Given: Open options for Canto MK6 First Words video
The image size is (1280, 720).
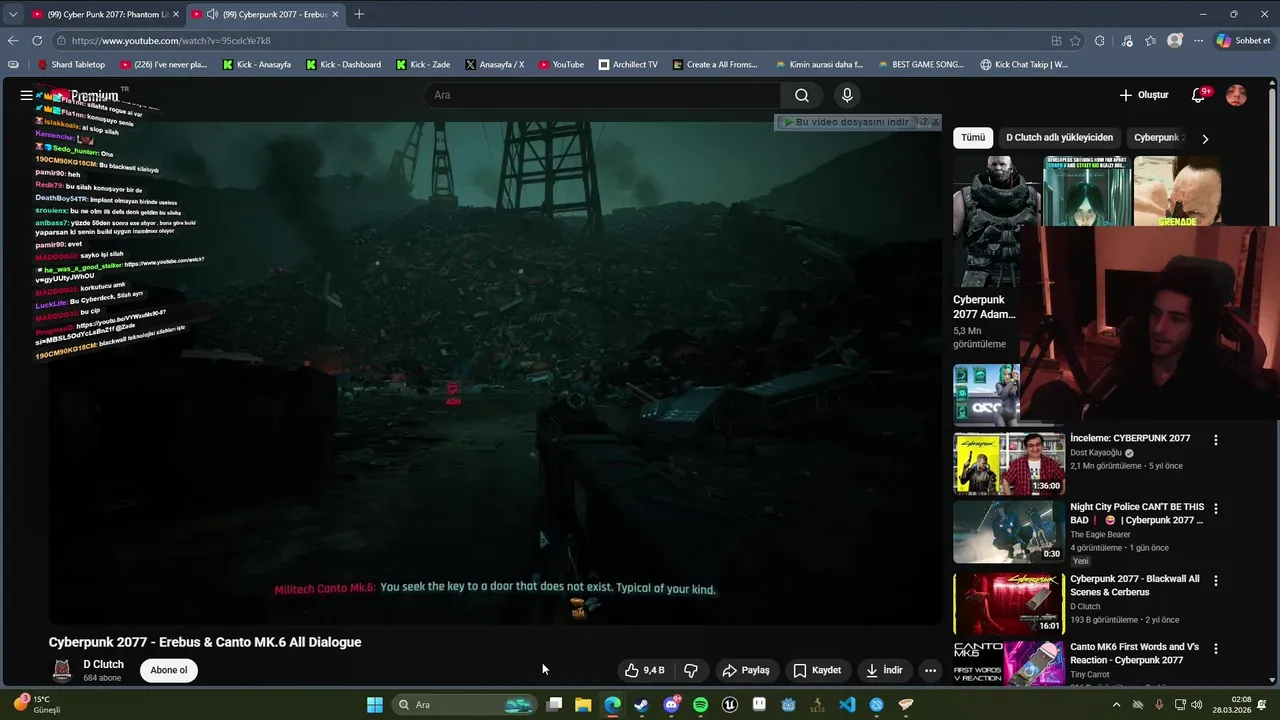Looking at the screenshot, I should pyautogui.click(x=1216, y=648).
